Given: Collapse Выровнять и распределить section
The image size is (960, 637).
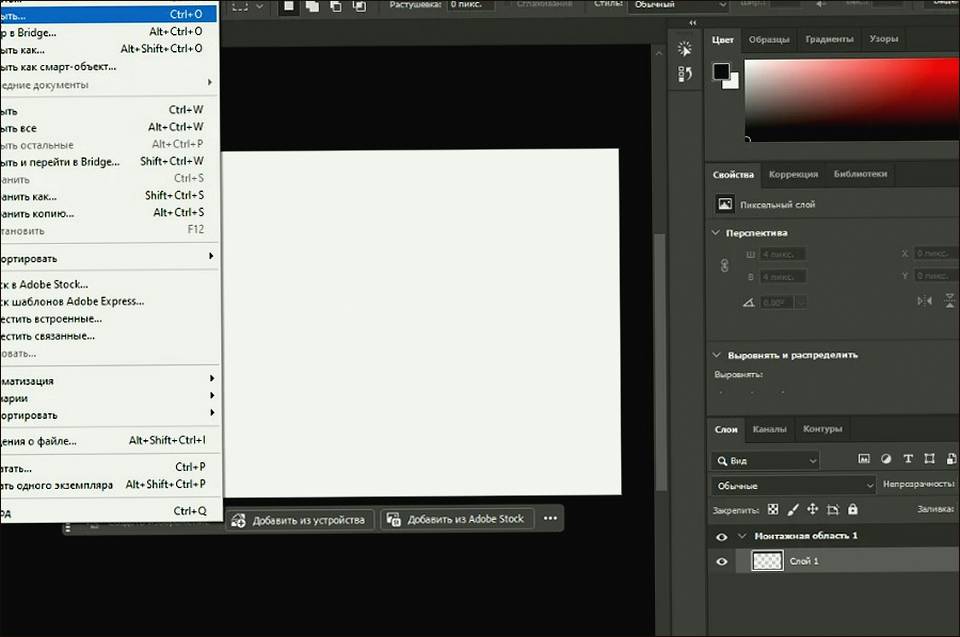Looking at the screenshot, I should pos(716,355).
